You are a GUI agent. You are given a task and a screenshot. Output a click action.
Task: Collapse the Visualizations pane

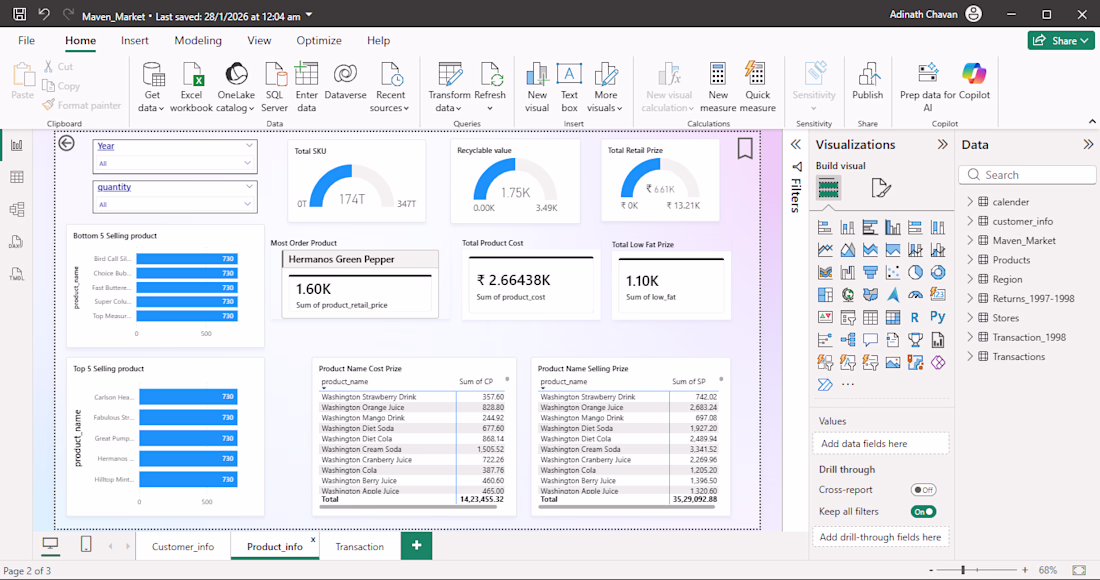pyautogui.click(x=942, y=144)
